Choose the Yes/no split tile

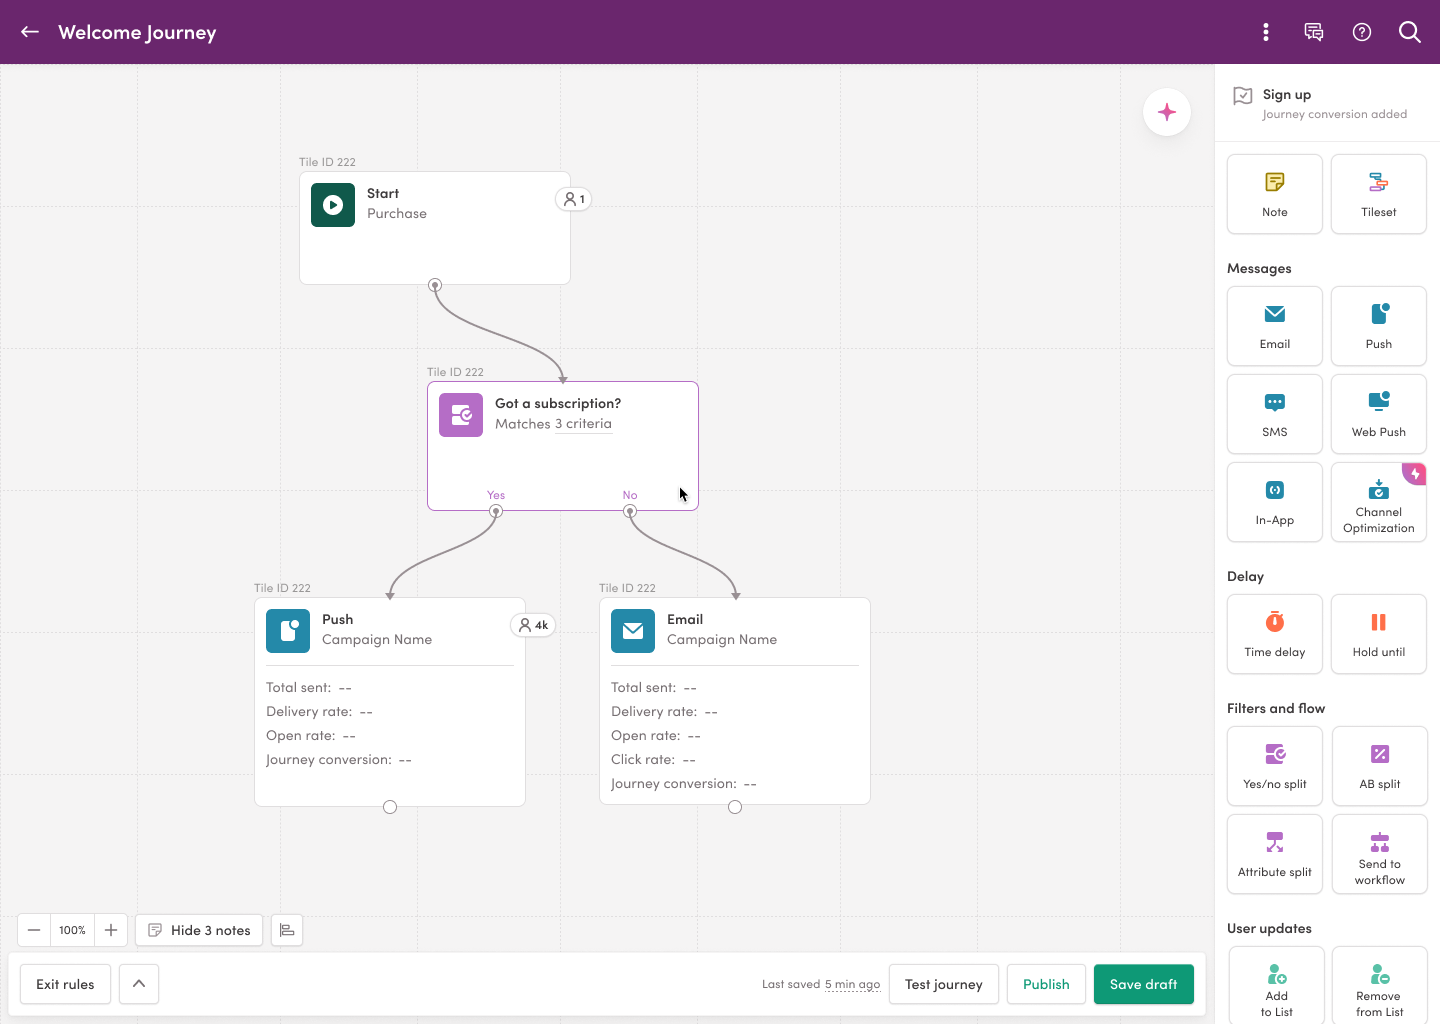tap(1275, 766)
